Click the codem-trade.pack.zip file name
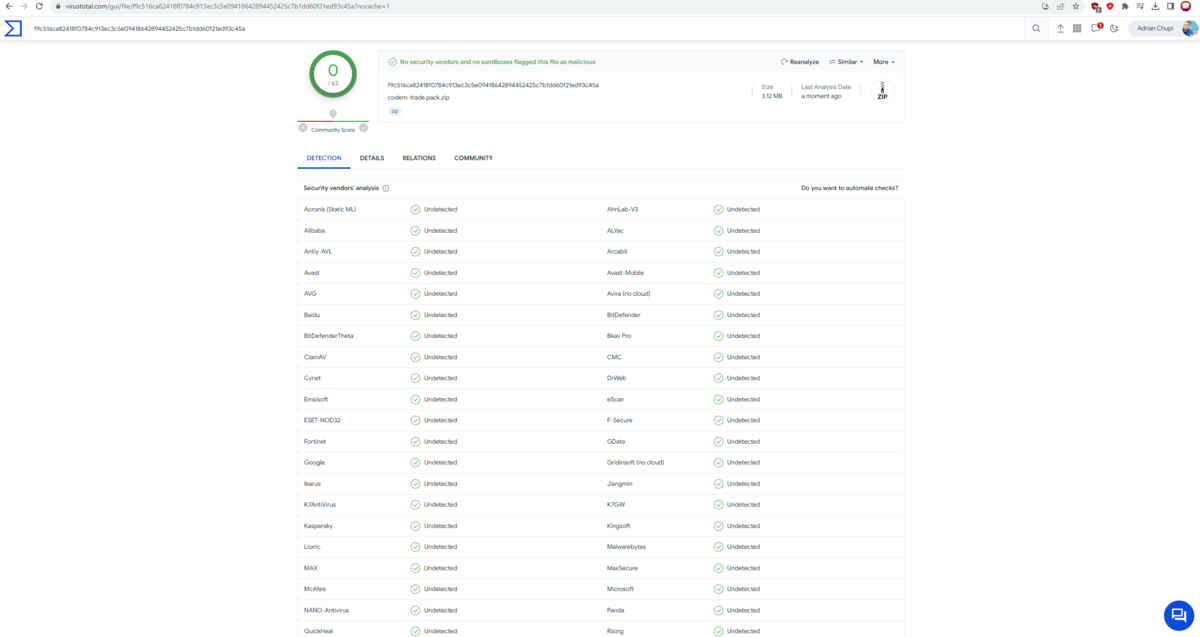The height and width of the screenshot is (637, 1200). 419,97
